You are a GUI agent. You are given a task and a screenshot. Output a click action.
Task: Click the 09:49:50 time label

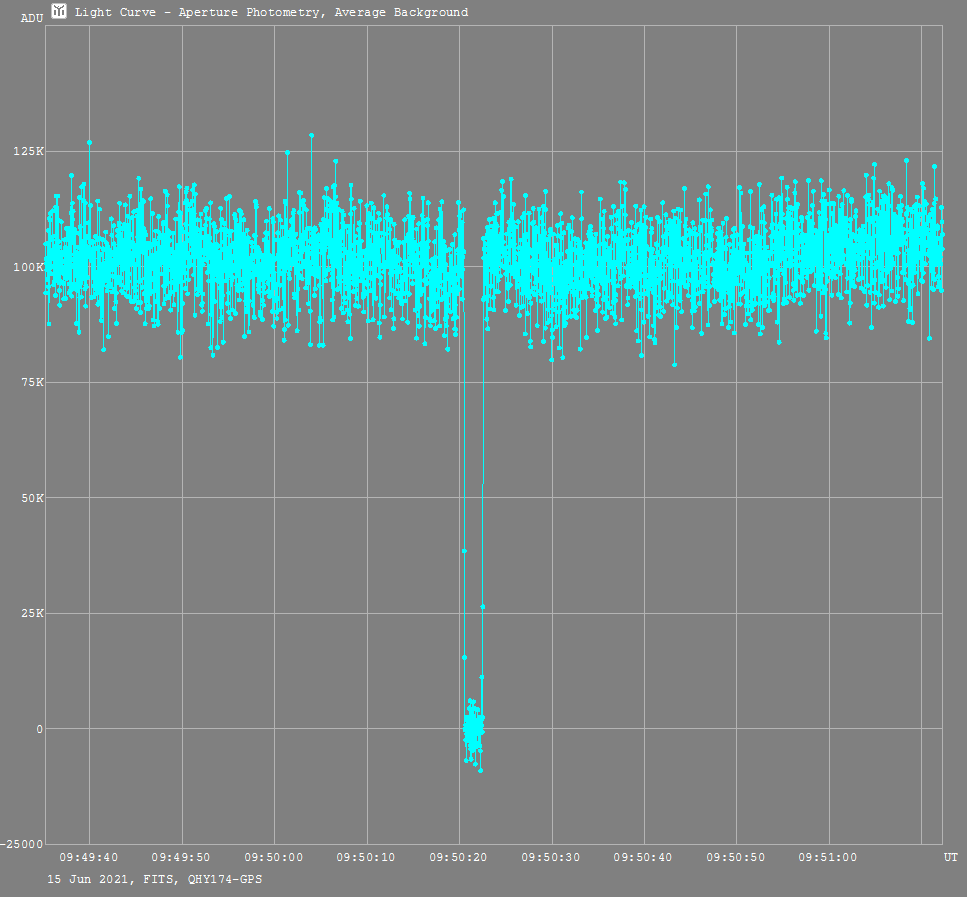click(x=181, y=857)
